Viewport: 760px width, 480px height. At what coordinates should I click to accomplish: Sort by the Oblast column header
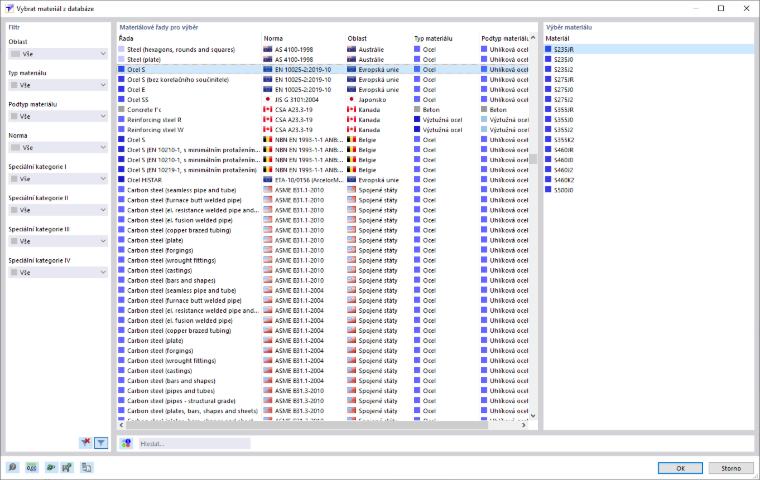tap(378, 38)
